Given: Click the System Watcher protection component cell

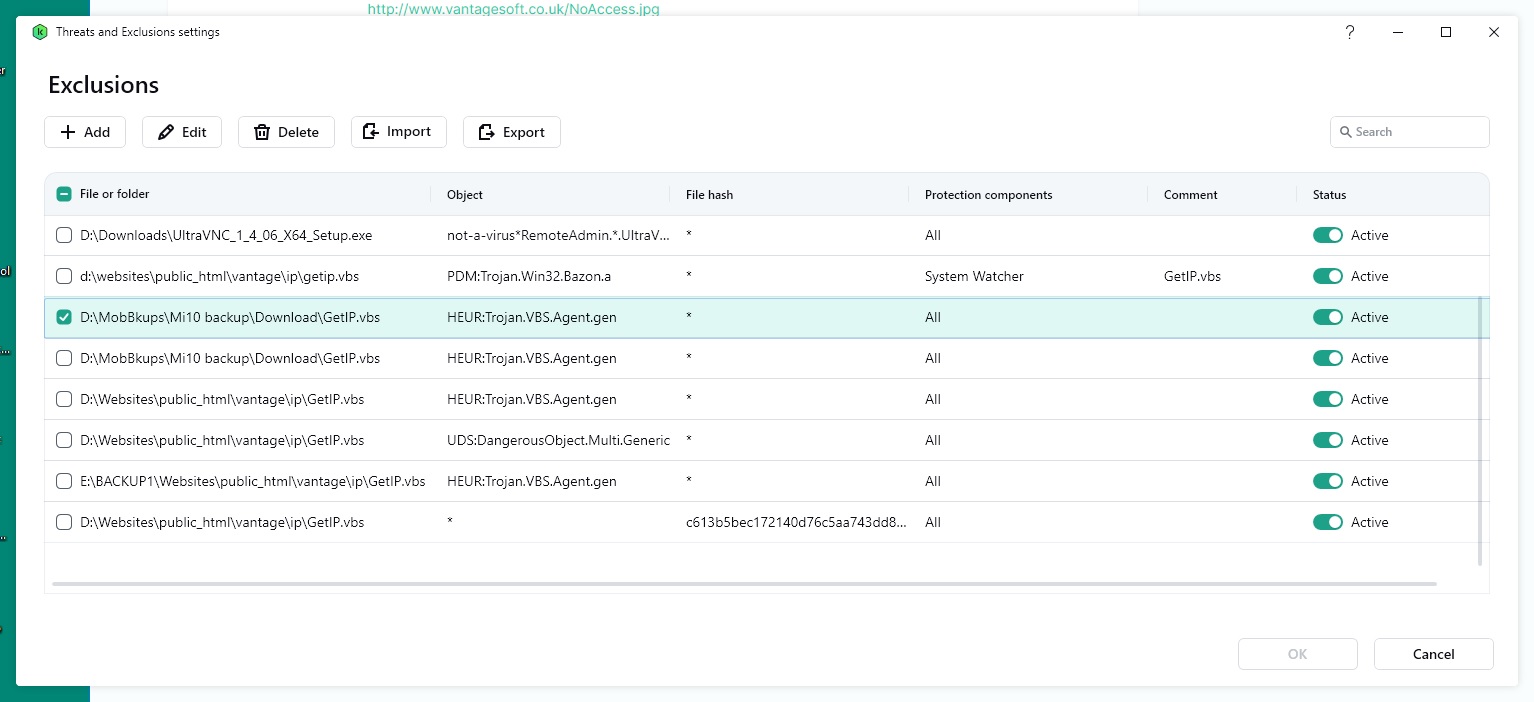Looking at the screenshot, I should pyautogui.click(x=974, y=276).
